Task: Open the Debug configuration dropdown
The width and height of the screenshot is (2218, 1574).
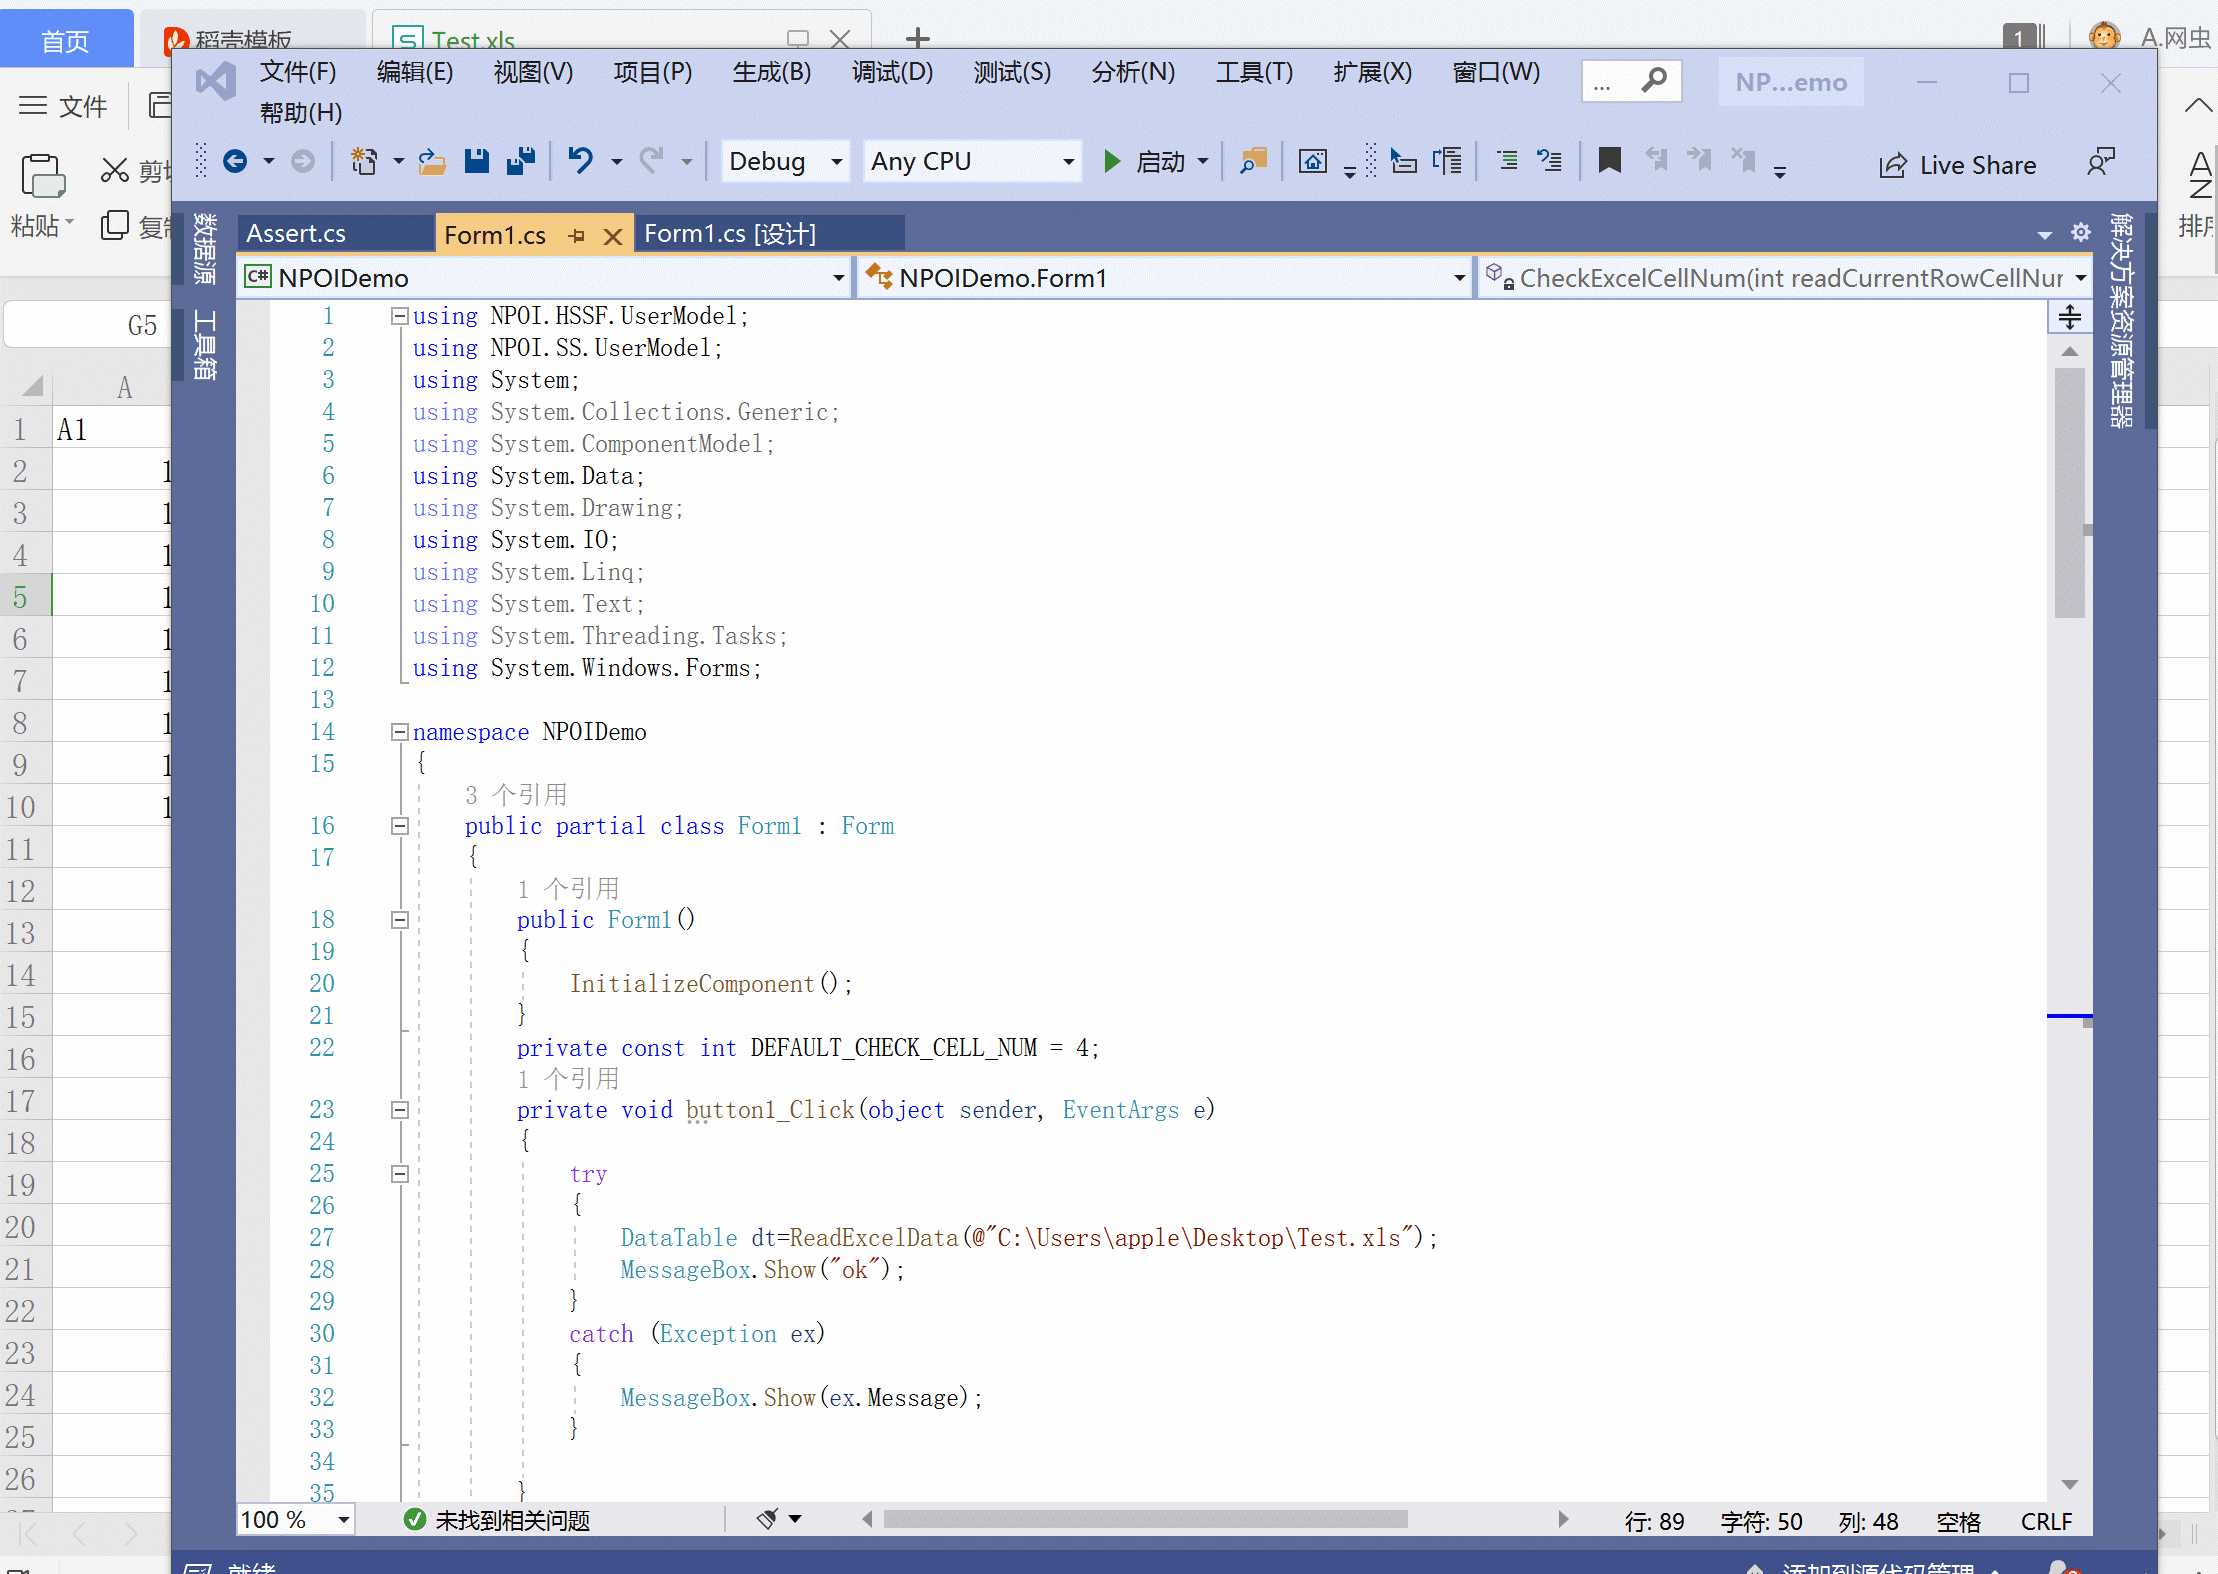Action: (x=785, y=161)
